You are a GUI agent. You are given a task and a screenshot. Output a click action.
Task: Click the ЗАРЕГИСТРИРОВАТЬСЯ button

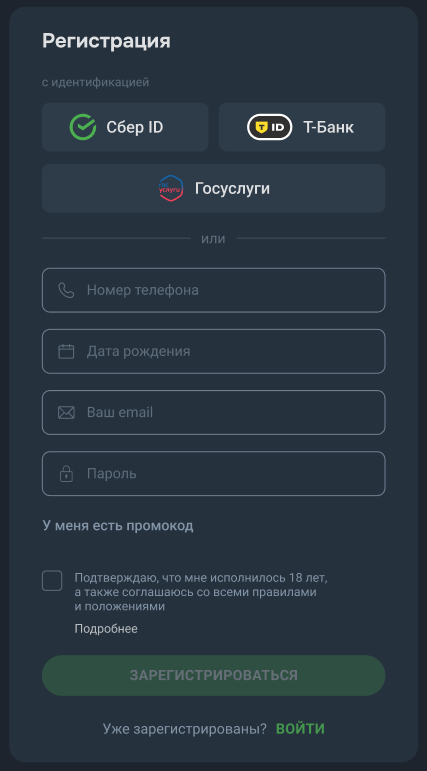(x=214, y=675)
